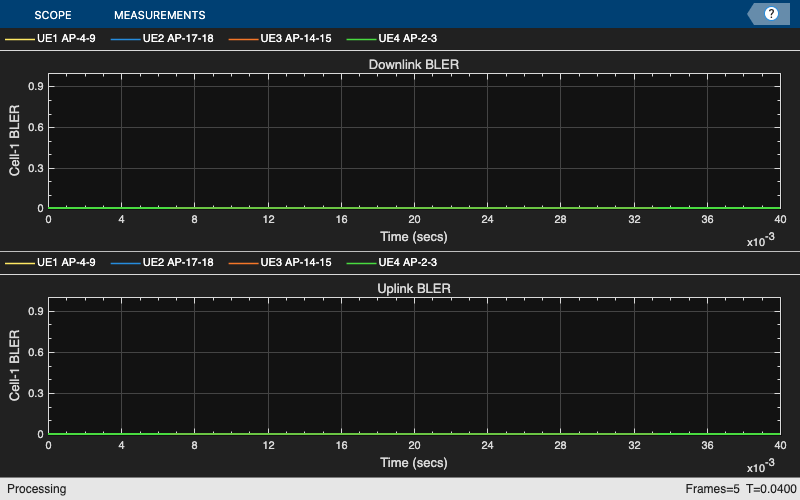Screen dimensions: 800x500
Task: Open the MEASUREMENTS tab
Action: pos(159,15)
